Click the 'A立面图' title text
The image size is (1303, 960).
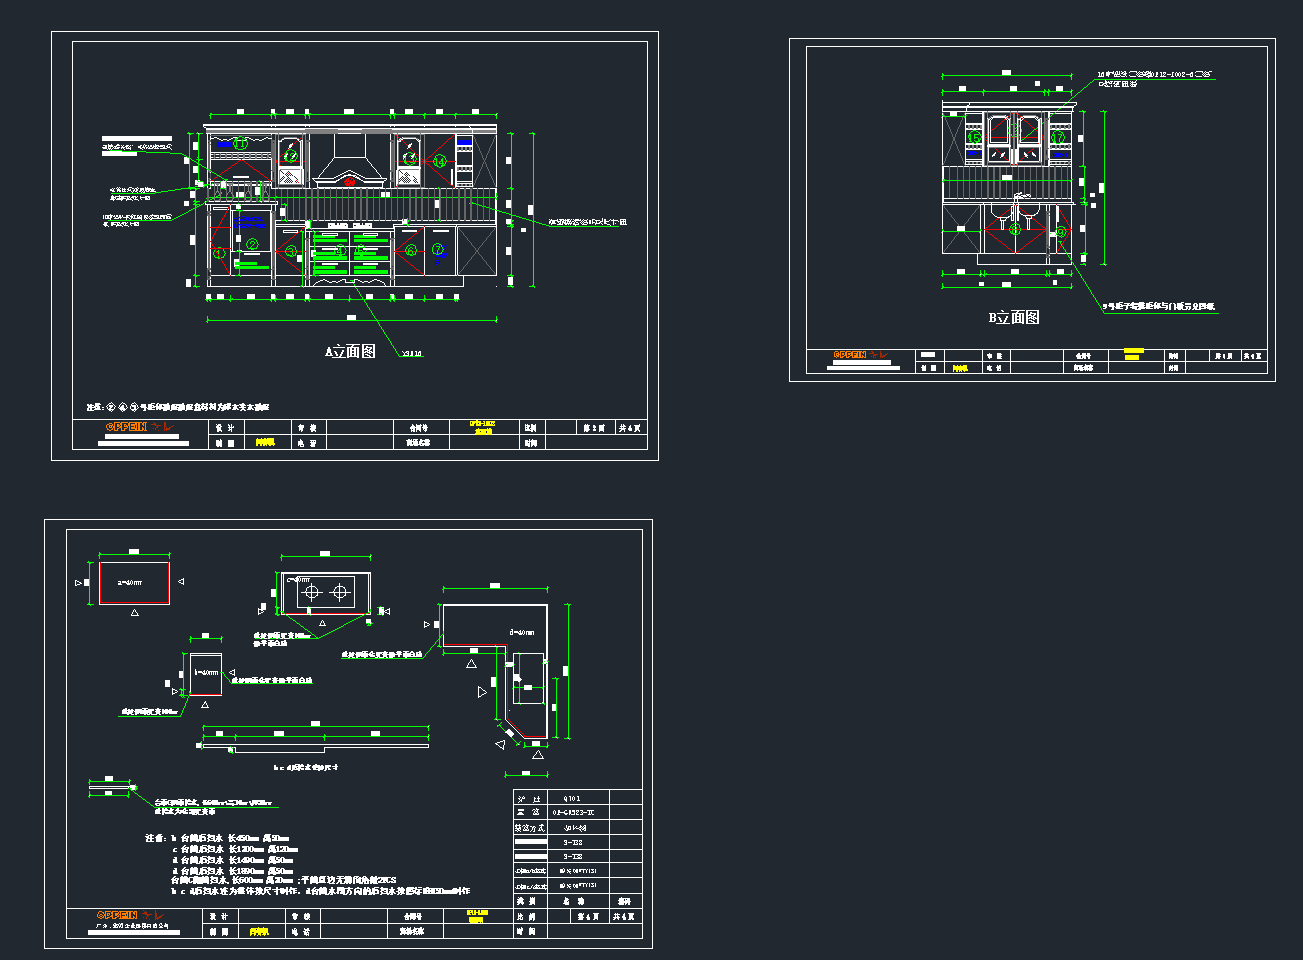[x=350, y=351]
